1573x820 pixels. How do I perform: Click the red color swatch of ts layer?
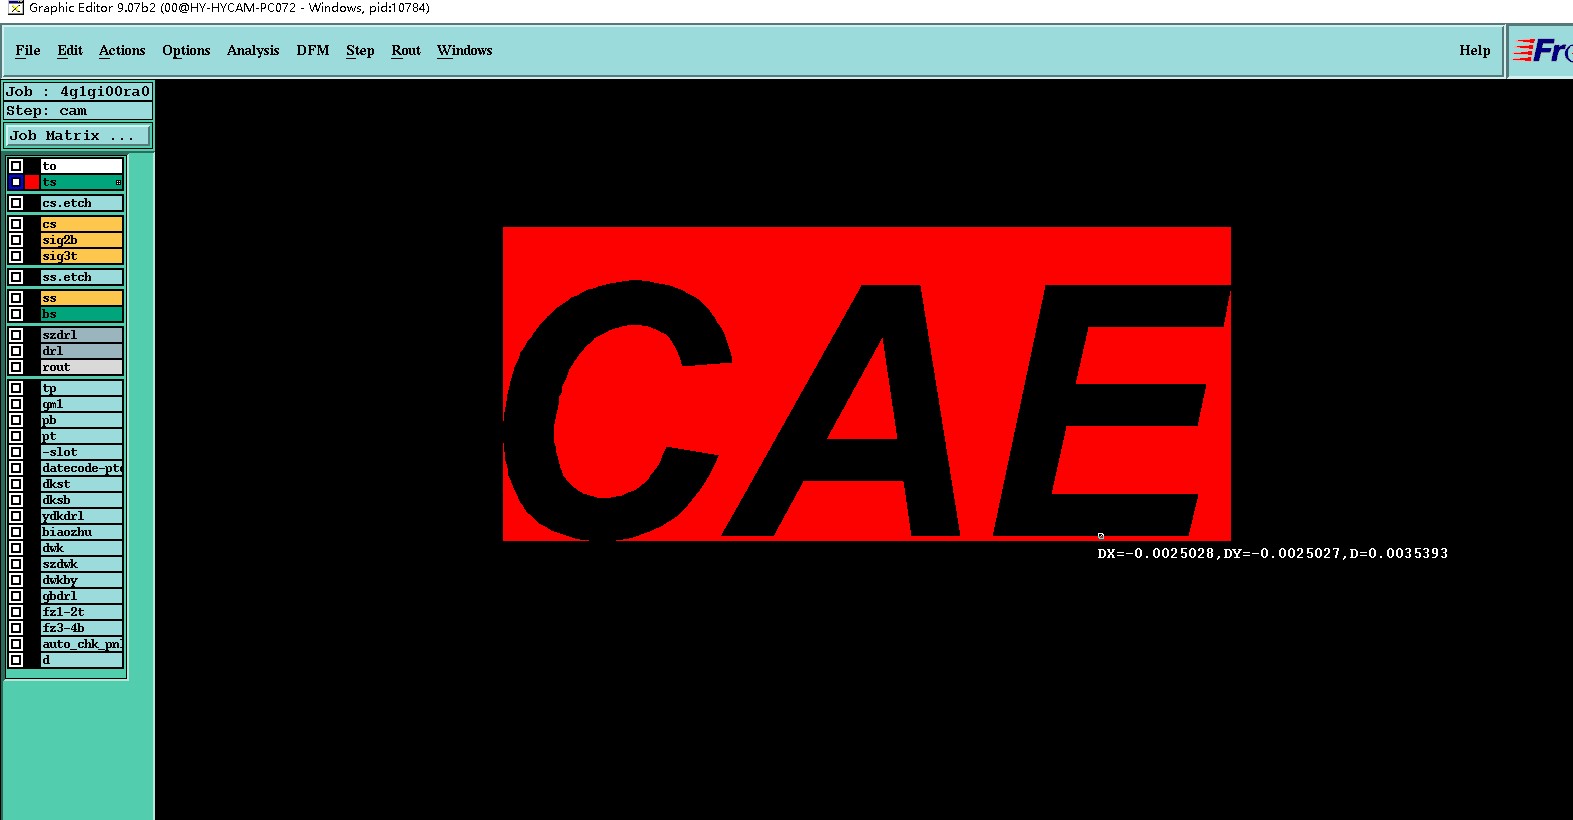pos(32,182)
